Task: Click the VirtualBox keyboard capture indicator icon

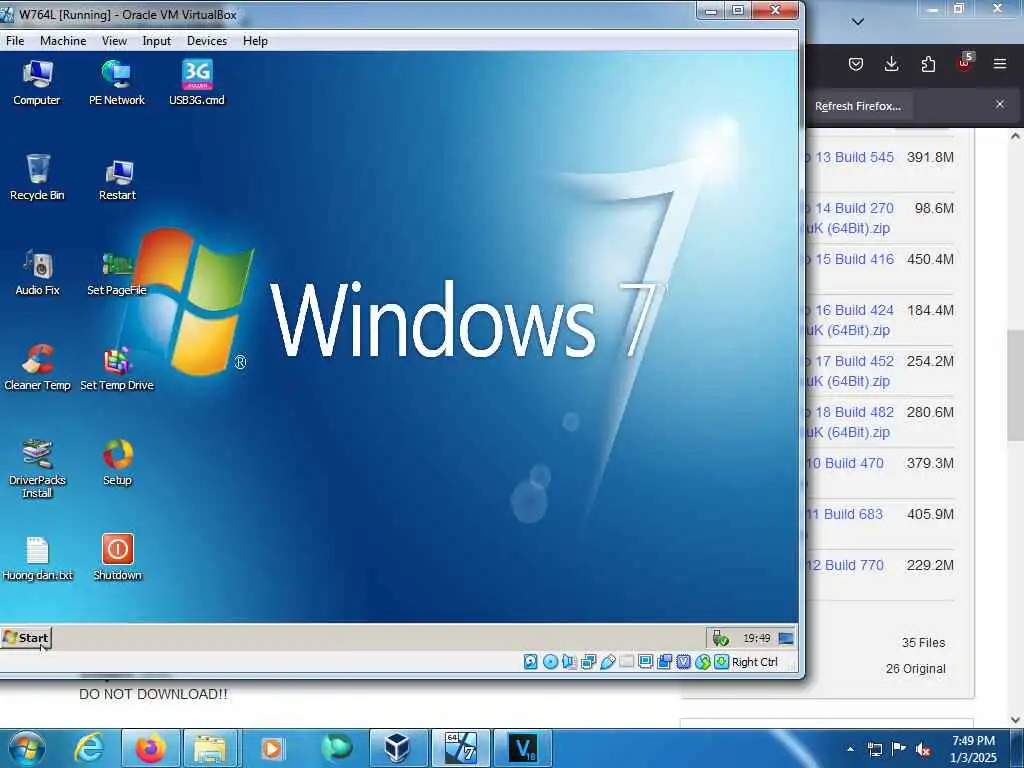Action: (x=721, y=662)
